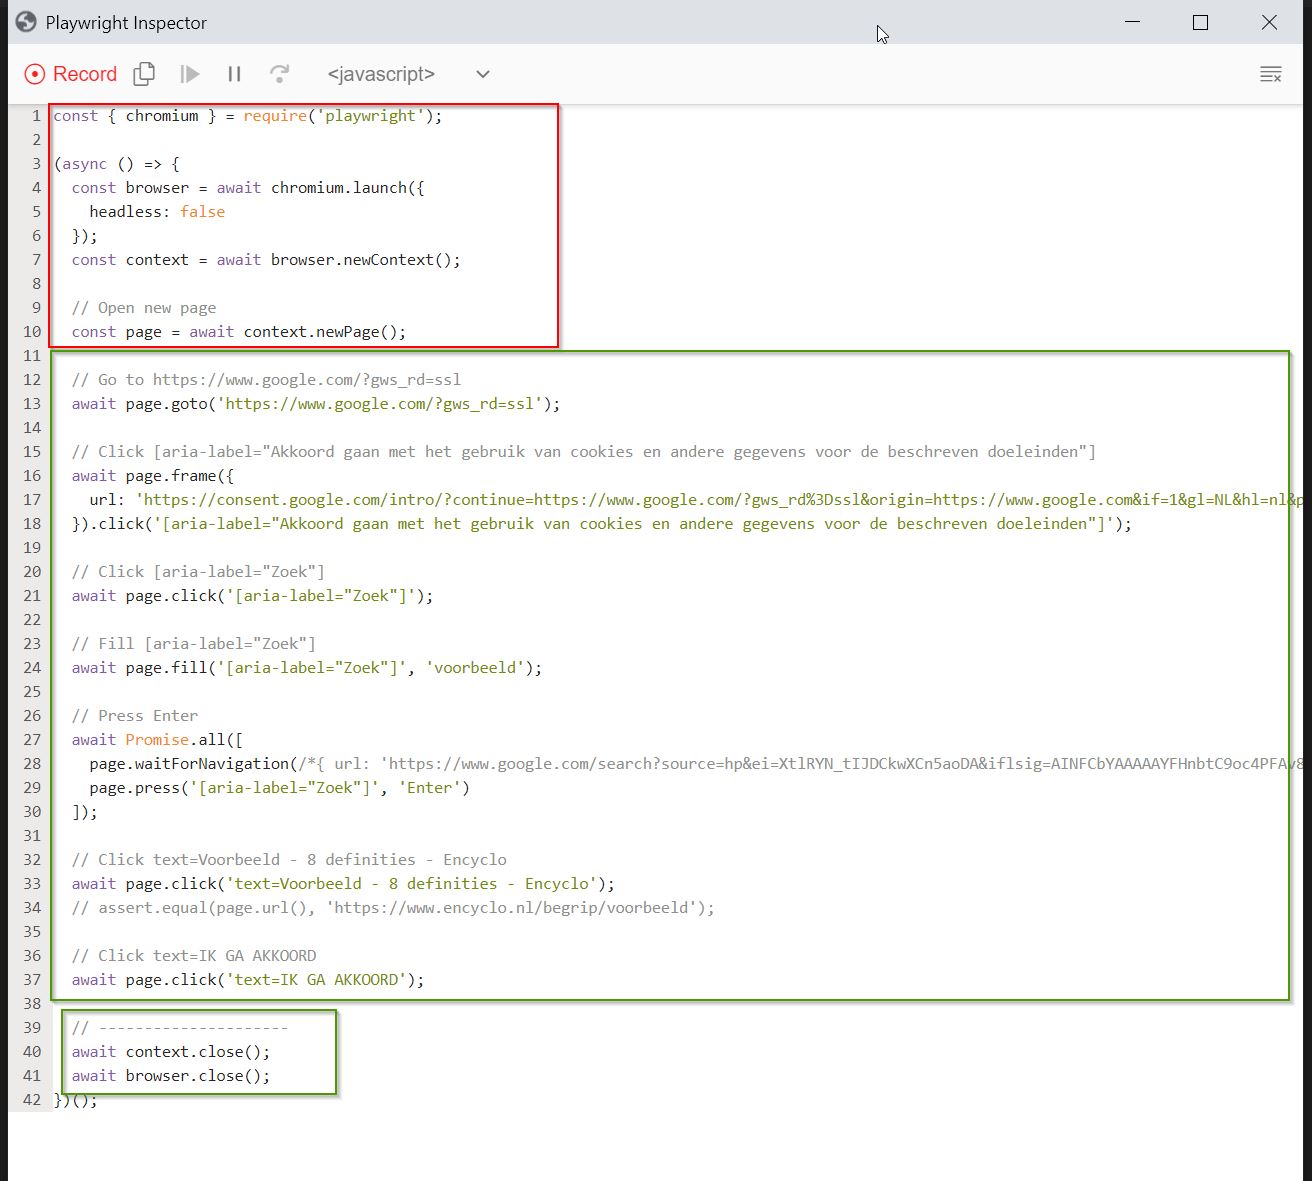Close the Playwright Inspector window

tap(1269, 22)
